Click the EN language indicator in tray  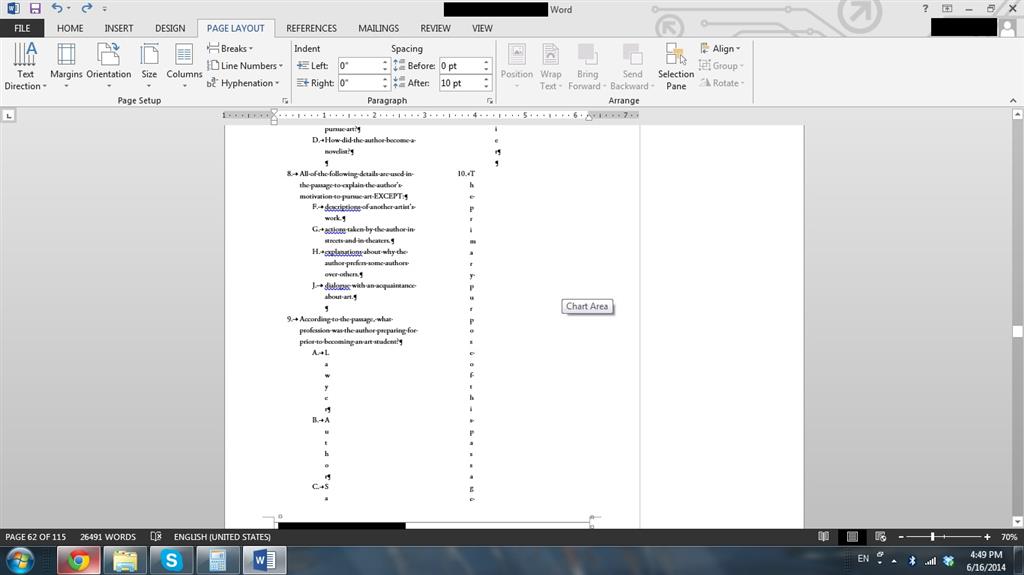click(863, 559)
